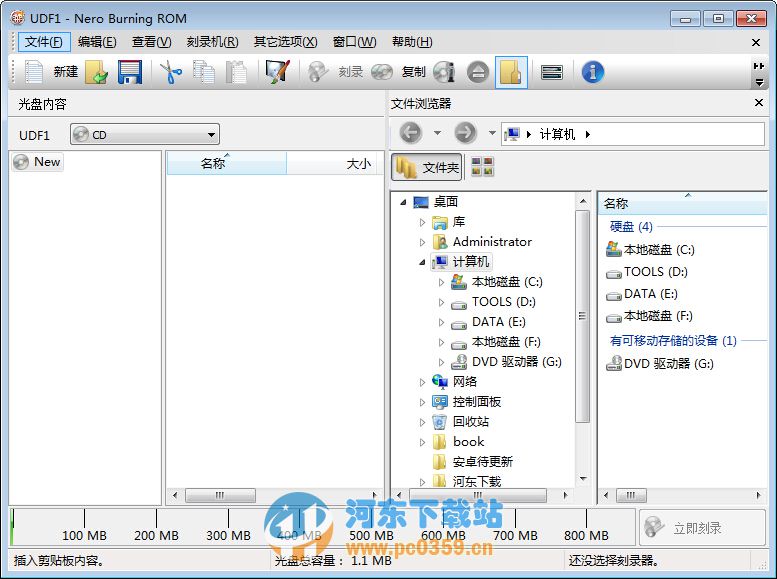Open the 窗口(W) menu
The height and width of the screenshot is (579, 777).
pos(354,42)
